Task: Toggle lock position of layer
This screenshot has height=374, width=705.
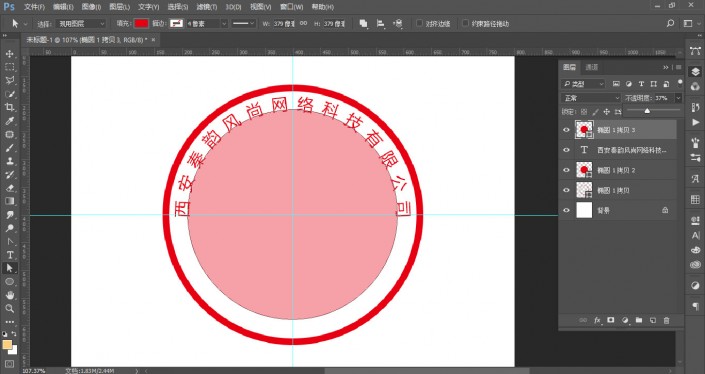Action: [x=607, y=111]
